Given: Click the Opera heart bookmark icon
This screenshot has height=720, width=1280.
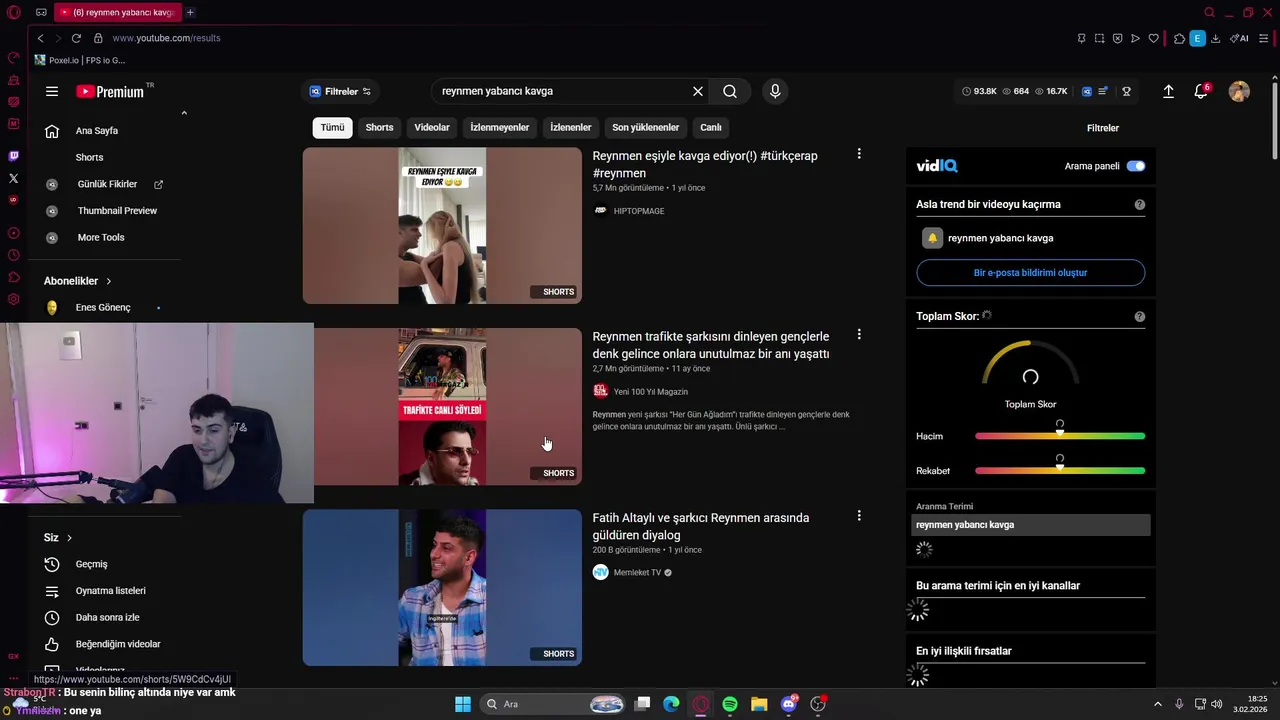Looking at the screenshot, I should point(1153,38).
